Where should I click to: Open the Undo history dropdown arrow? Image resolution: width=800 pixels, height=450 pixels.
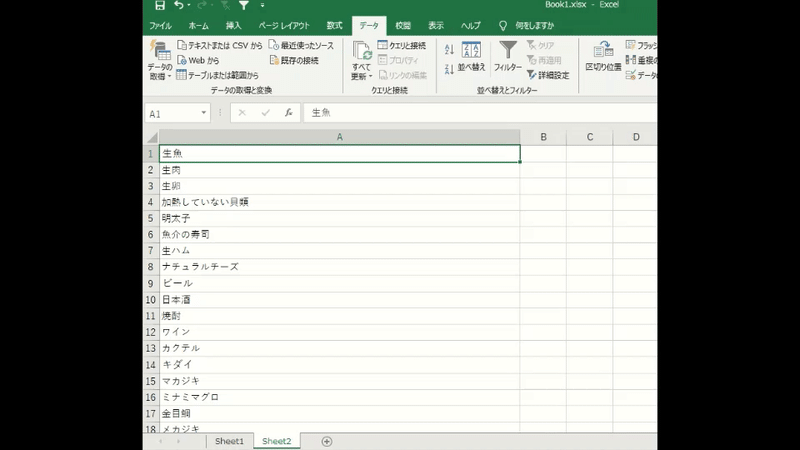tap(189, 5)
